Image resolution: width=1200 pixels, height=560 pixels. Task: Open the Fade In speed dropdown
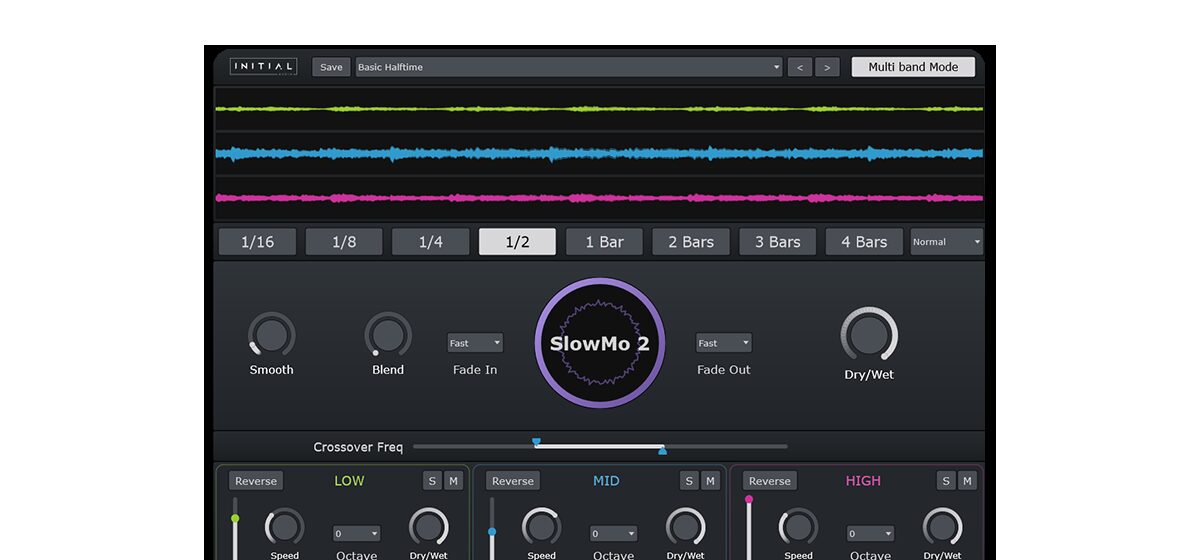tap(475, 343)
